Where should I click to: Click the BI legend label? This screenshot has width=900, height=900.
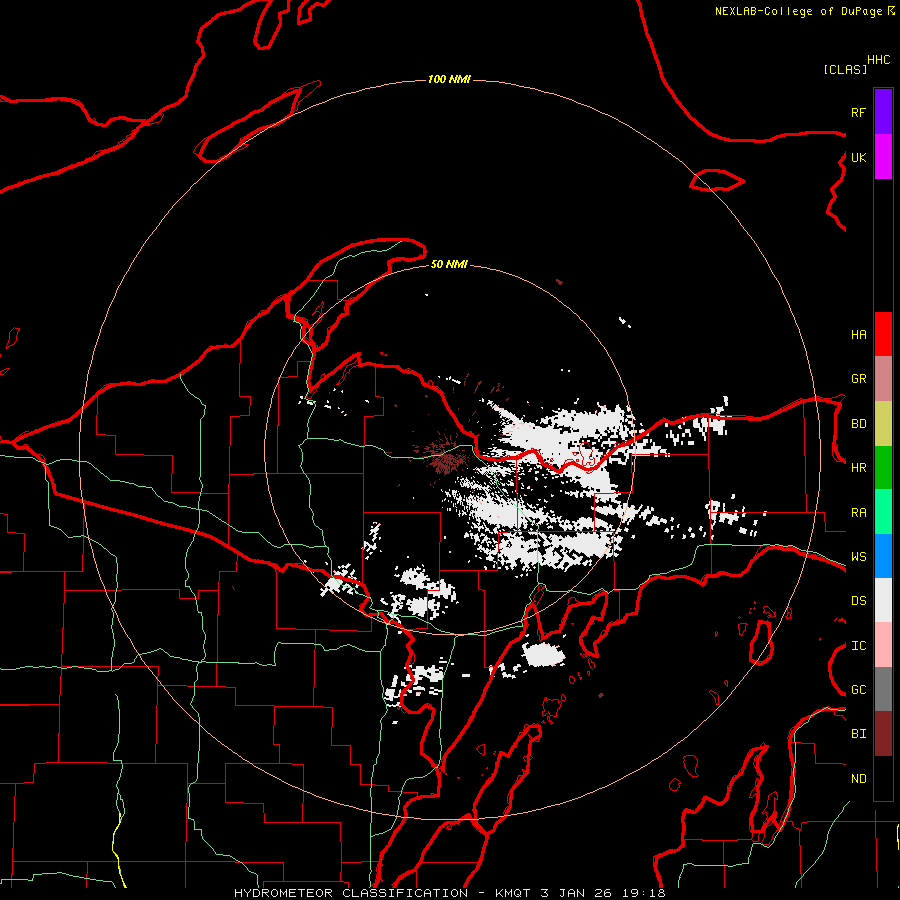tap(858, 734)
